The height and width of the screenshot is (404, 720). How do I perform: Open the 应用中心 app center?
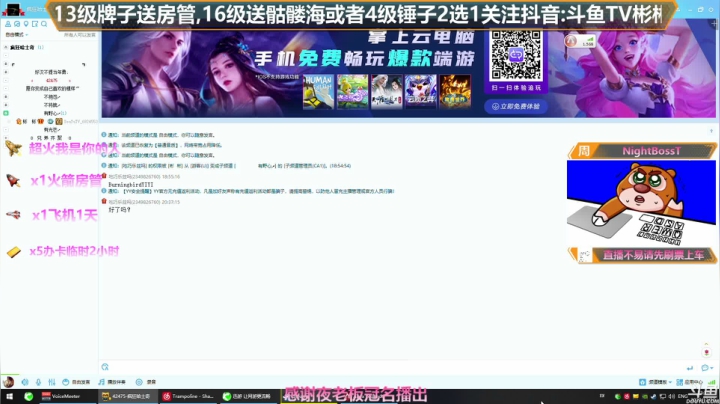690,382
